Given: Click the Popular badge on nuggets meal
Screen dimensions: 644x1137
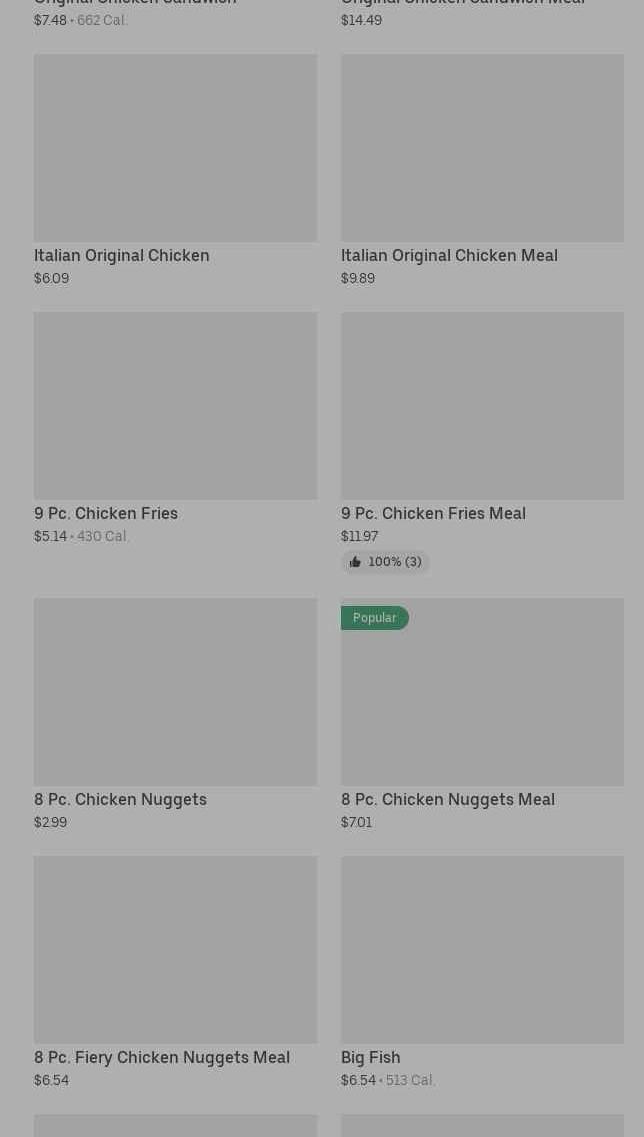Looking at the screenshot, I should (374, 618).
